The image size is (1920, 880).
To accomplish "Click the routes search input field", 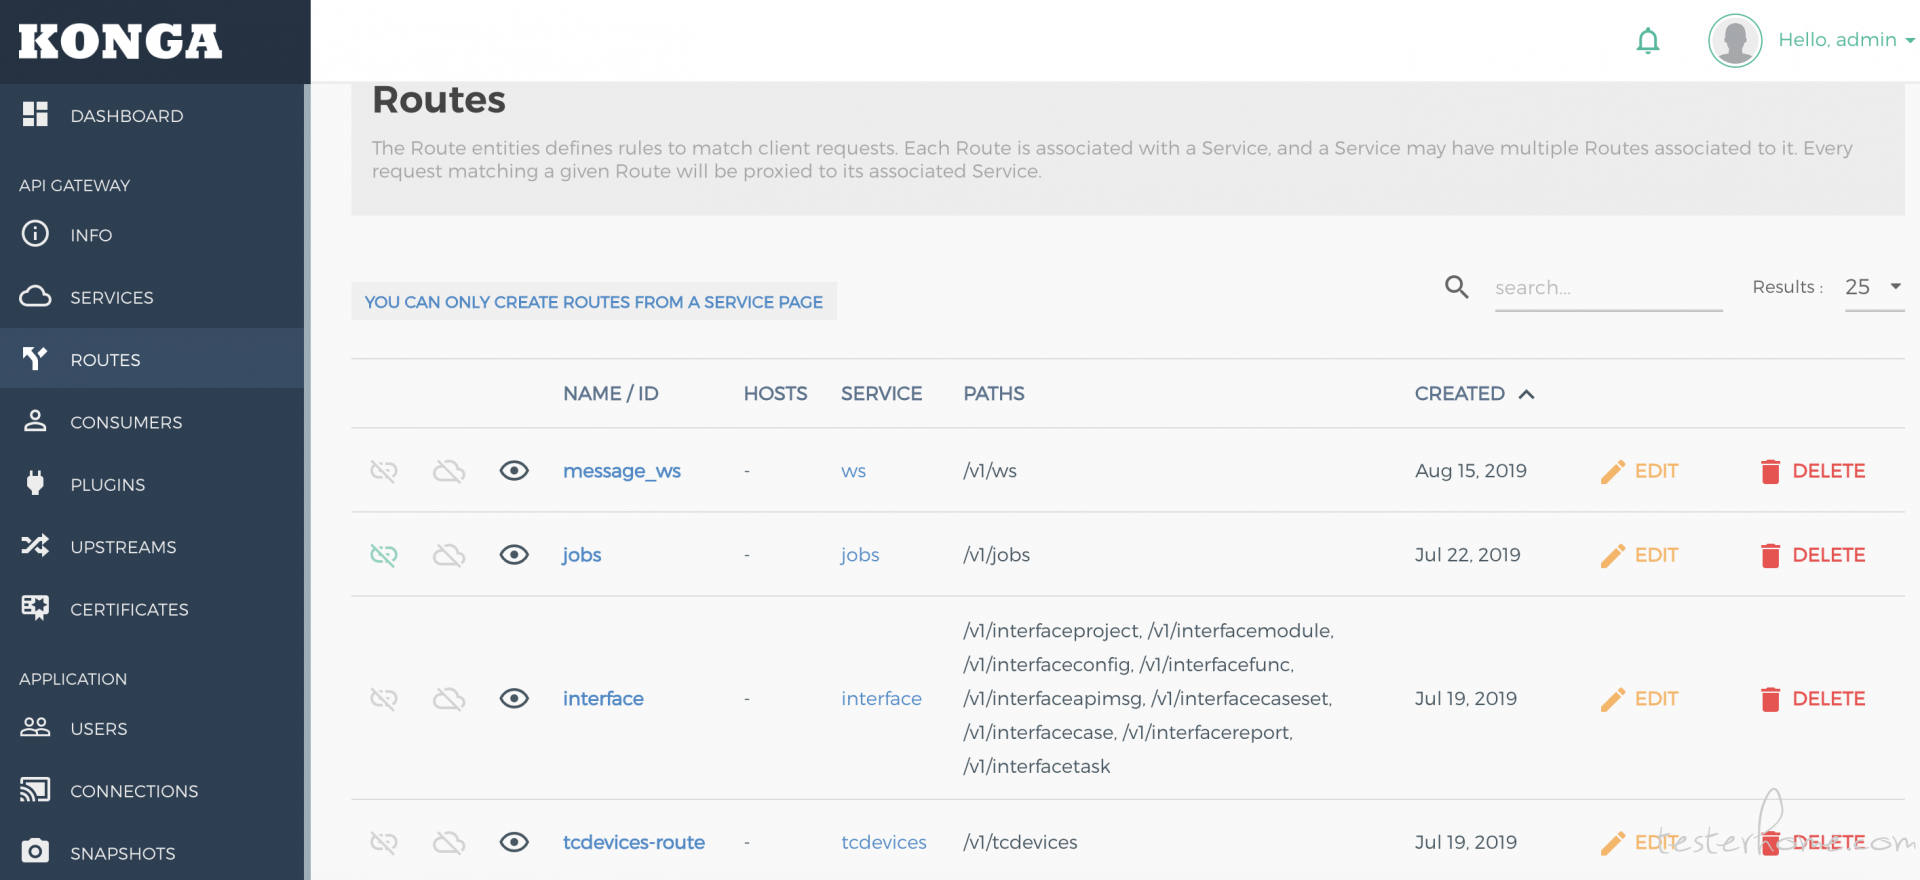I will [1607, 288].
